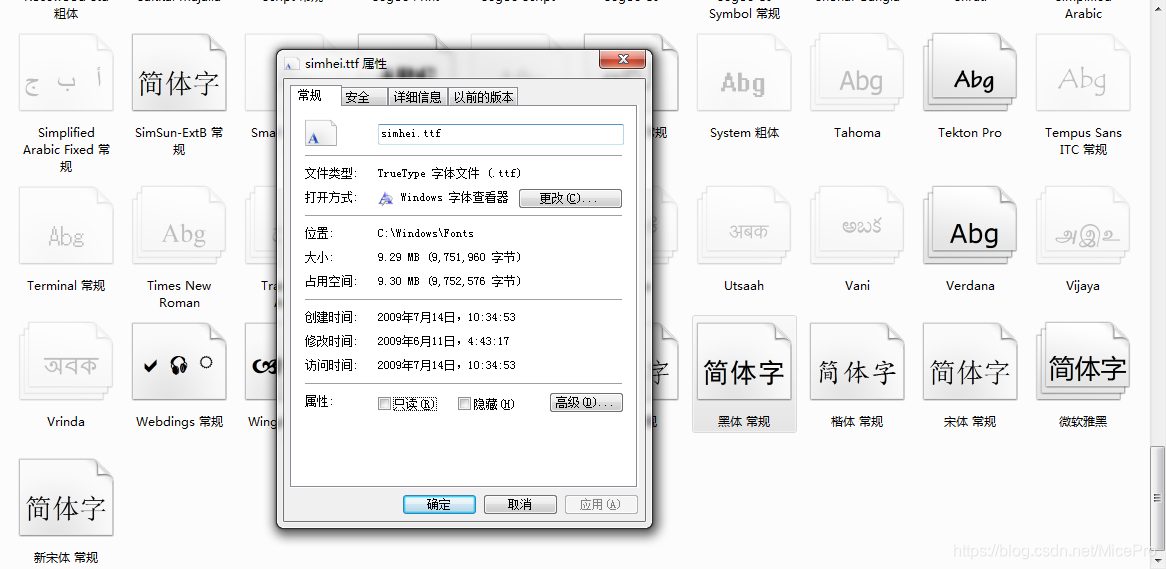
Task: Click the file icon beside the simhei.ttf name field
Action: coord(321,134)
